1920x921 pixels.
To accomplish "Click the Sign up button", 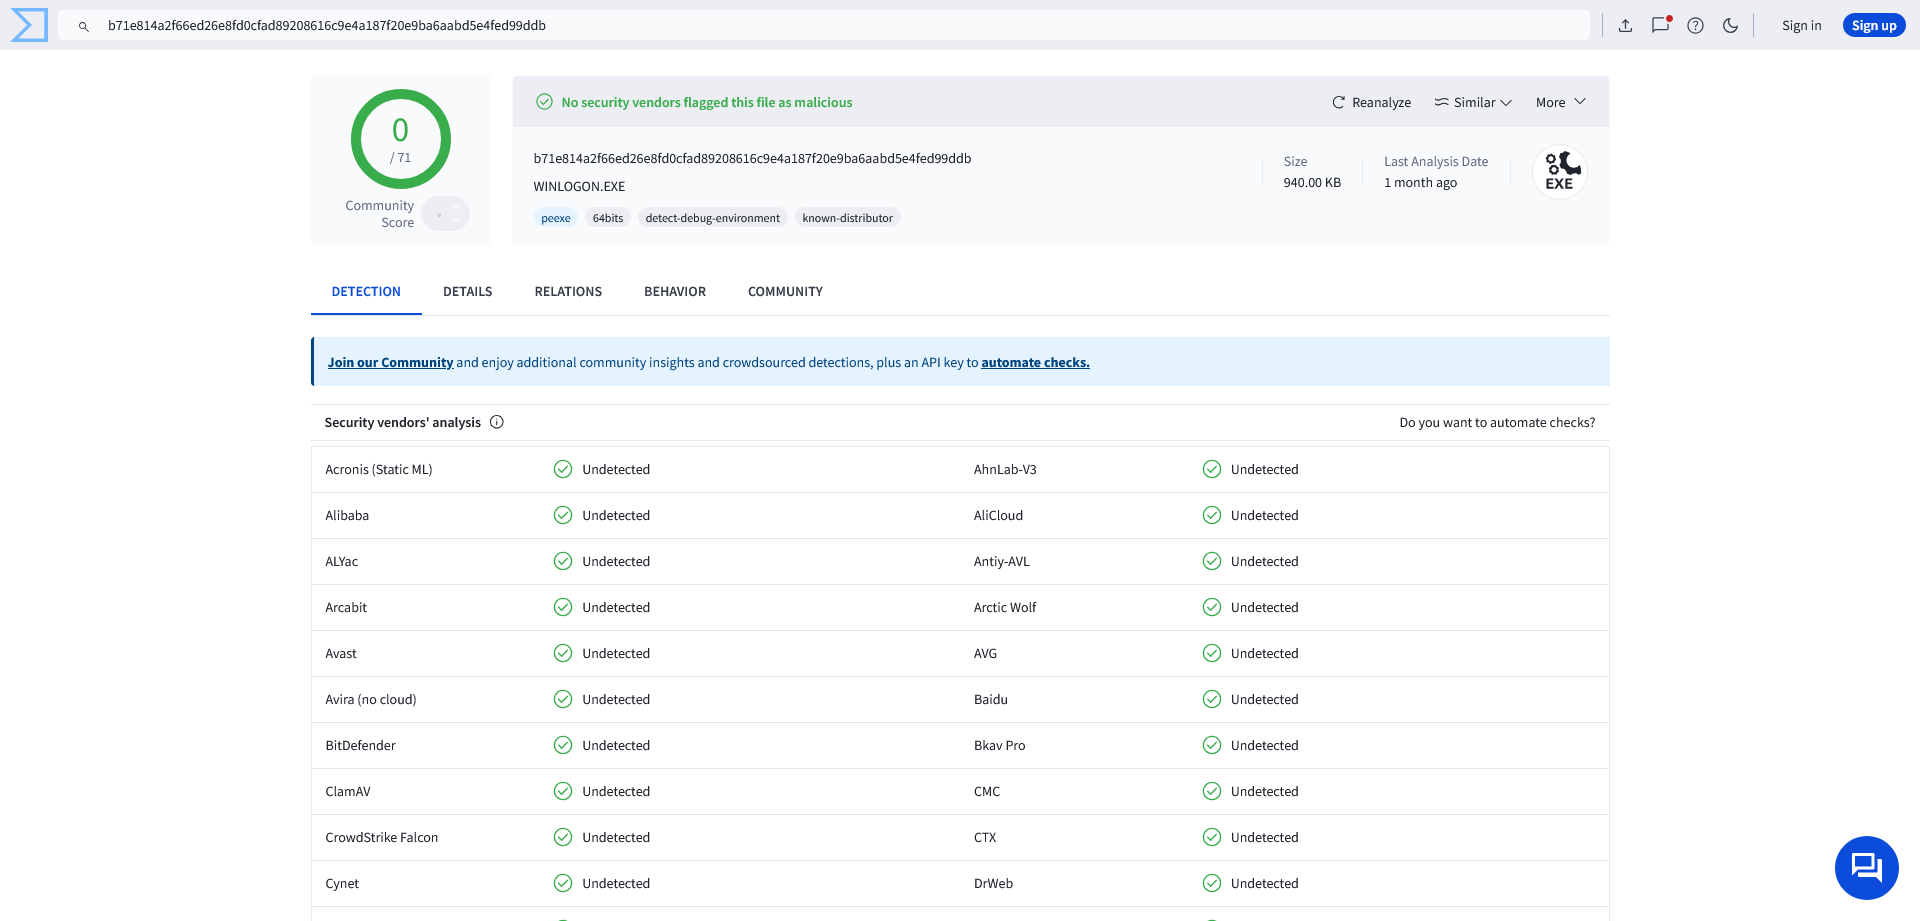I will pos(1873,26).
